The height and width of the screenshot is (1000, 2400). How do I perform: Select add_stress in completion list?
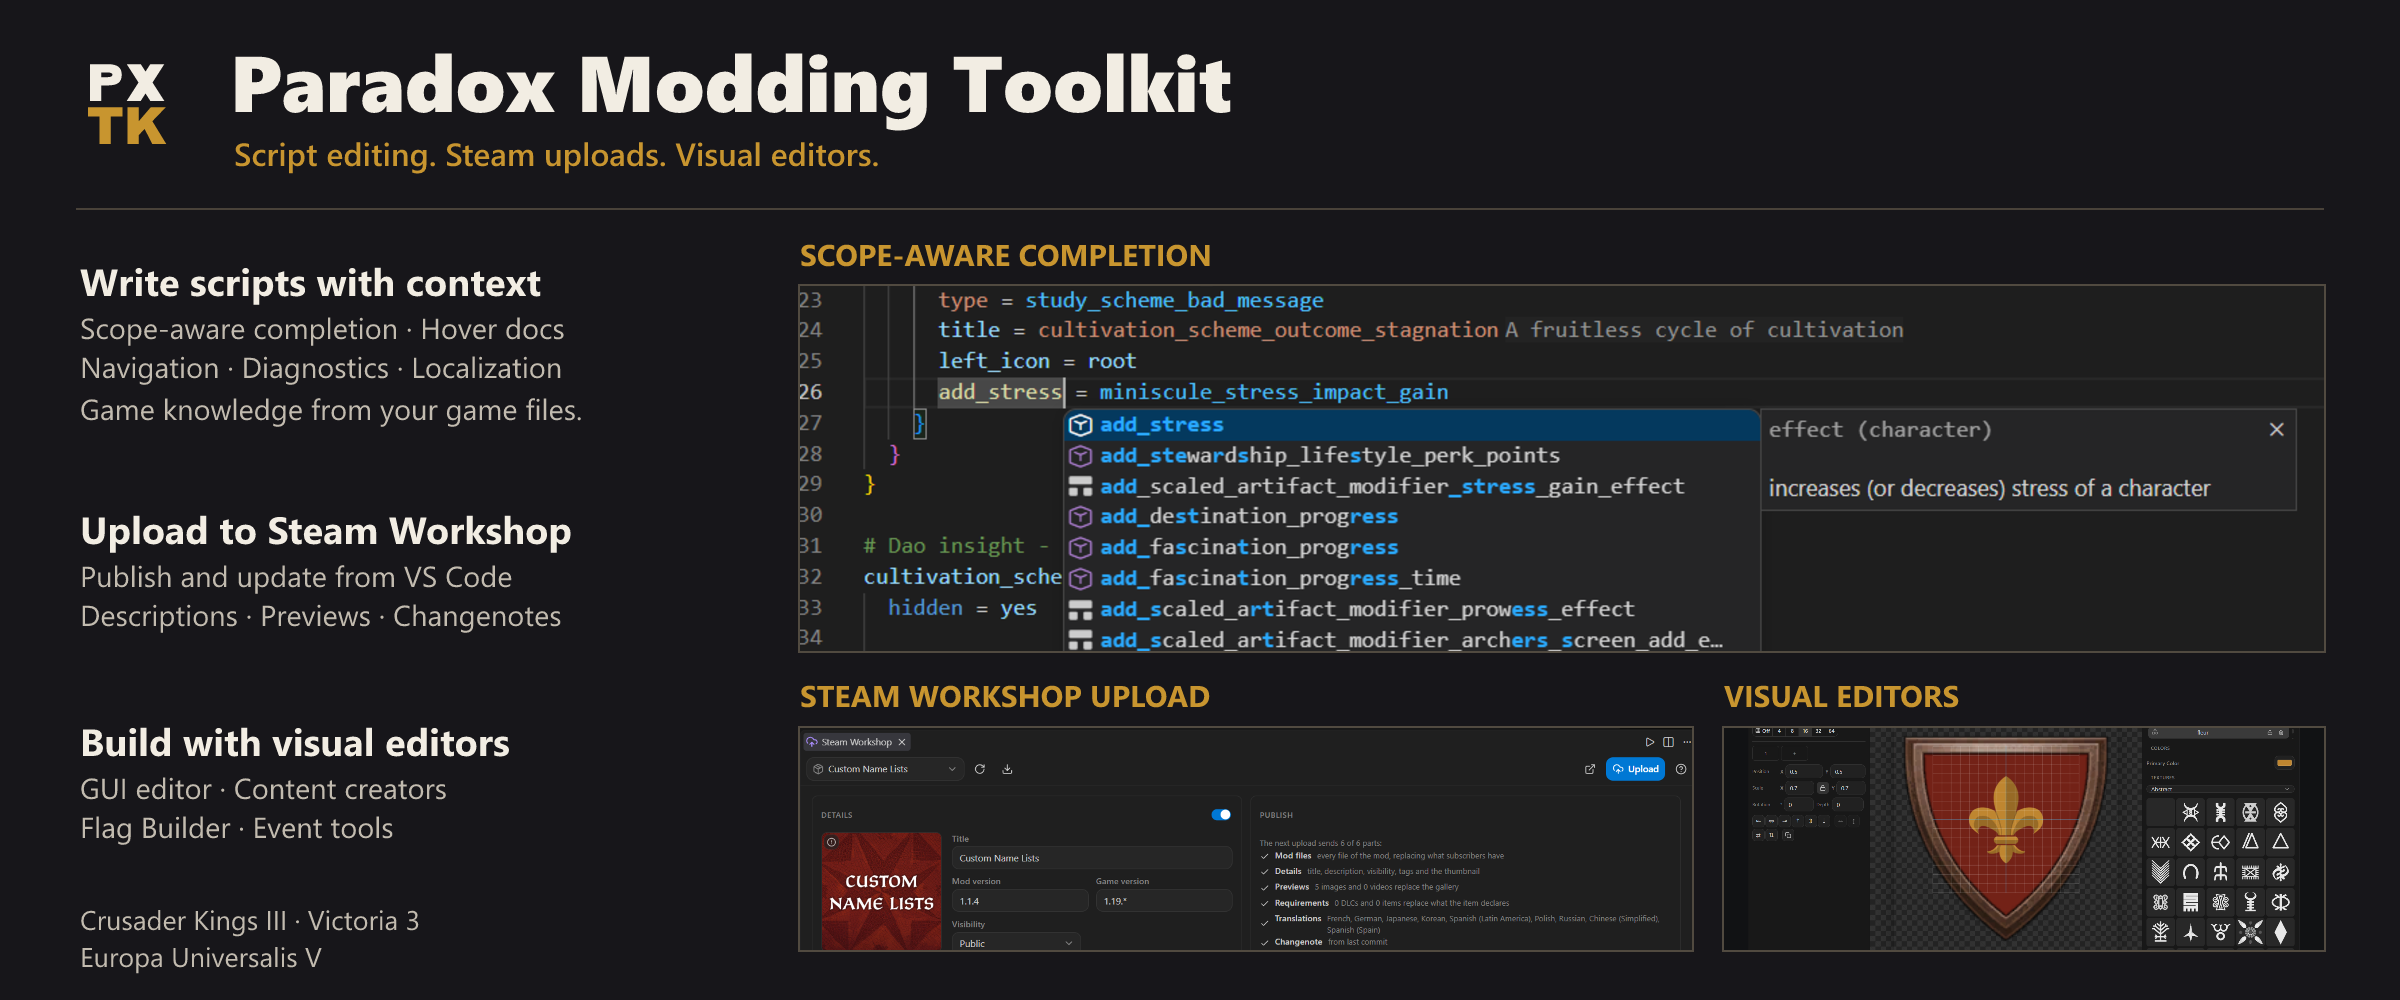pos(1411,425)
